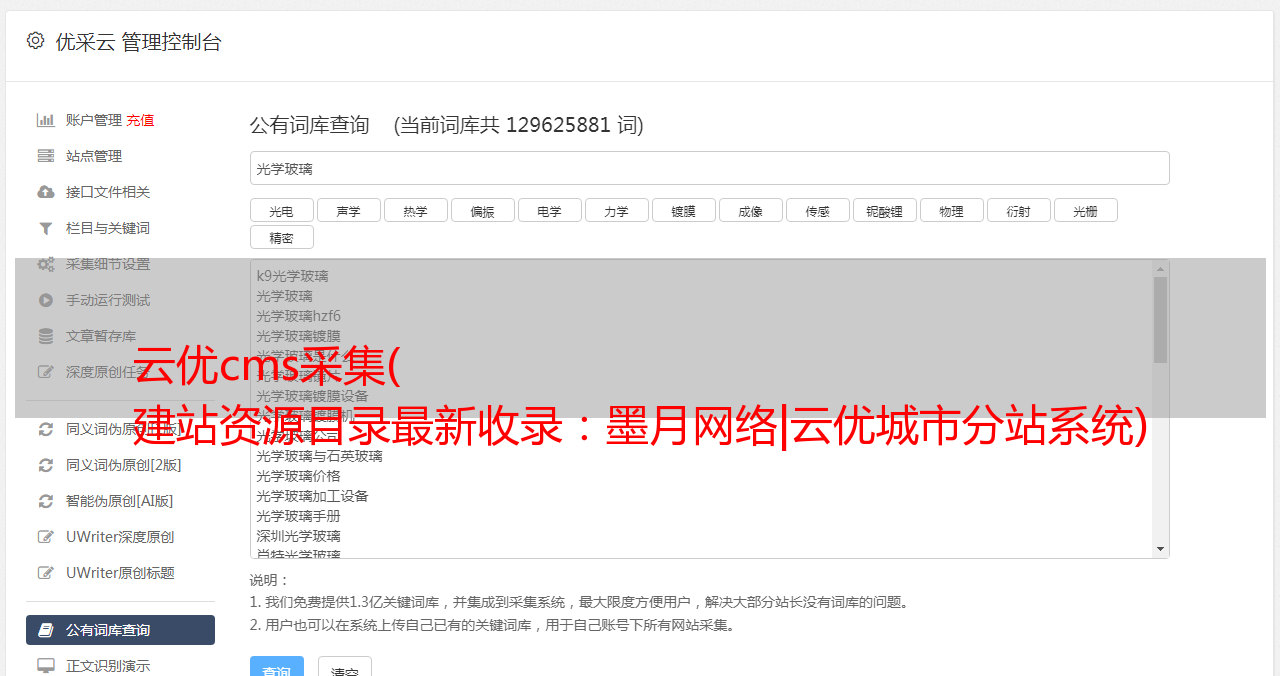Pick the 物理 tag button
Viewport: 1280px width, 676px height.
click(951, 210)
